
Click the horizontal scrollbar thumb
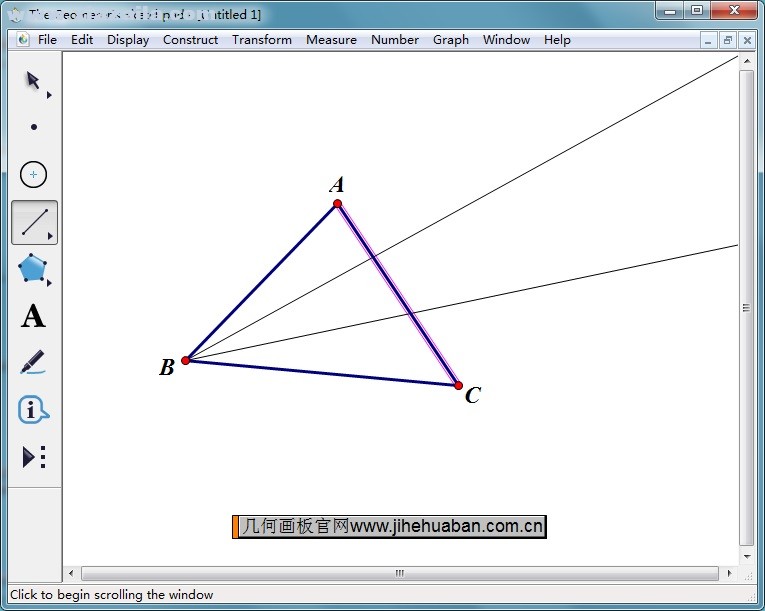click(400, 573)
